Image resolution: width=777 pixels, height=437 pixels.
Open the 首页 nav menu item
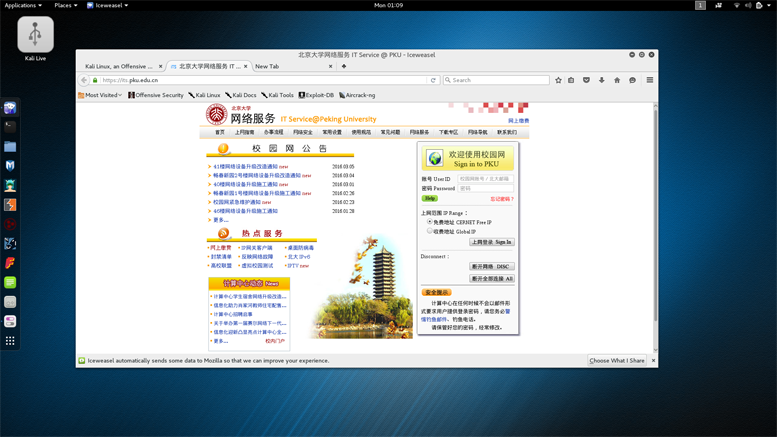tap(220, 132)
